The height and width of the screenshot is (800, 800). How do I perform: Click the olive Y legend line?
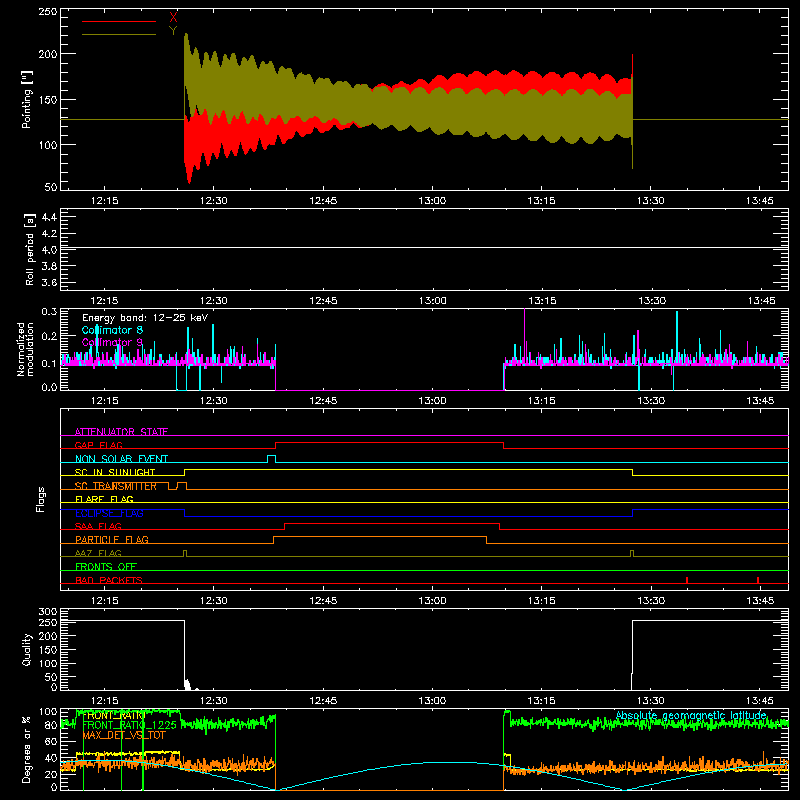119,34
